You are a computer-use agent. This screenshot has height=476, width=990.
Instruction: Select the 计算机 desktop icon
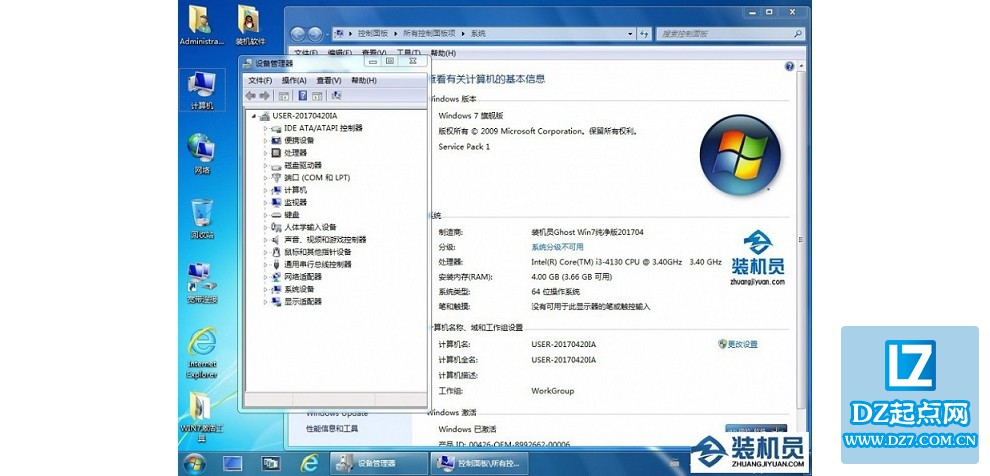tap(202, 90)
